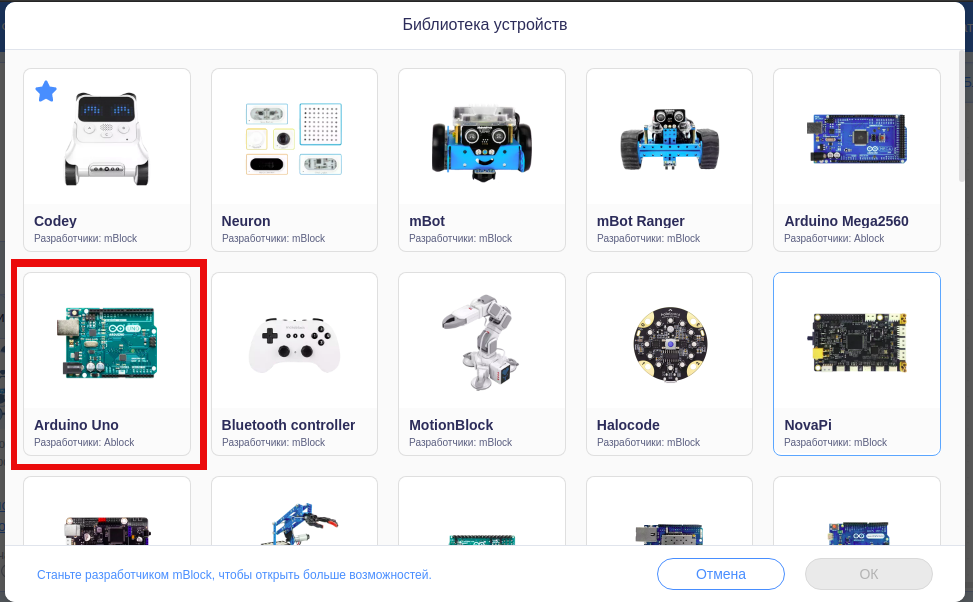Viewport: 973px width, 602px height.
Task: Click the NovaPi title text
Action: click(x=807, y=425)
